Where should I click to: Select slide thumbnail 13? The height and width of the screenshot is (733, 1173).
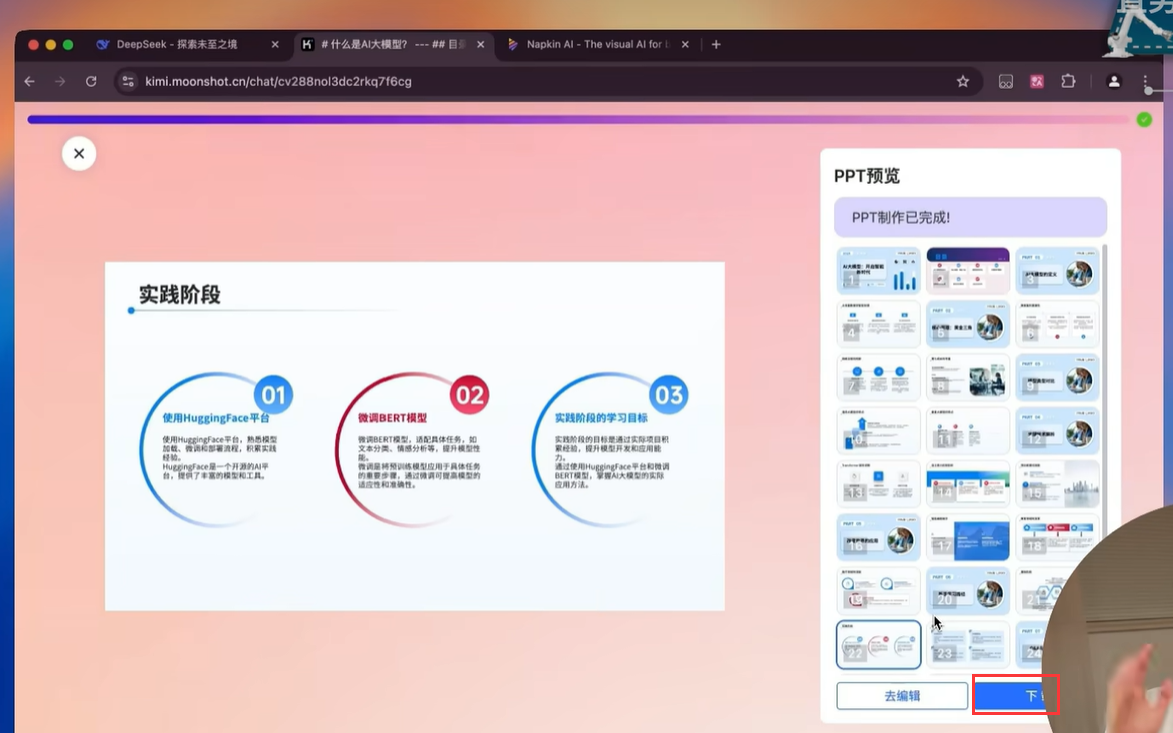(878, 483)
